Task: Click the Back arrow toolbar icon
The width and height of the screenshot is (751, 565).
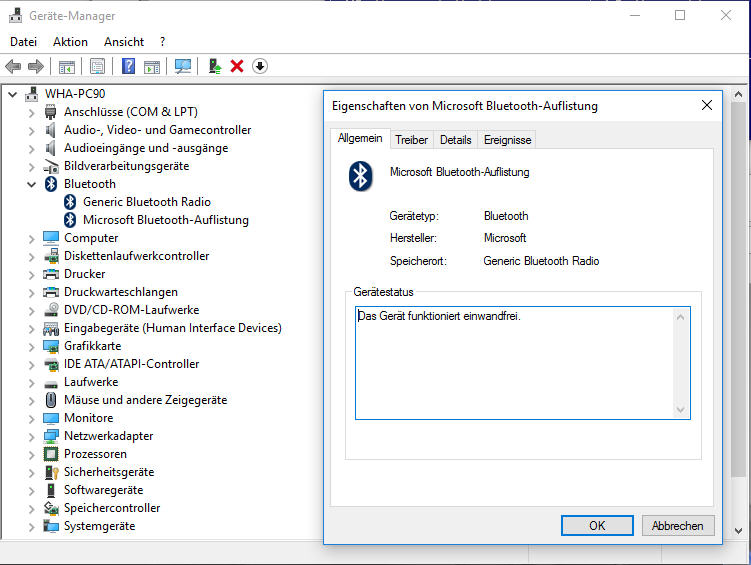Action: [13, 66]
